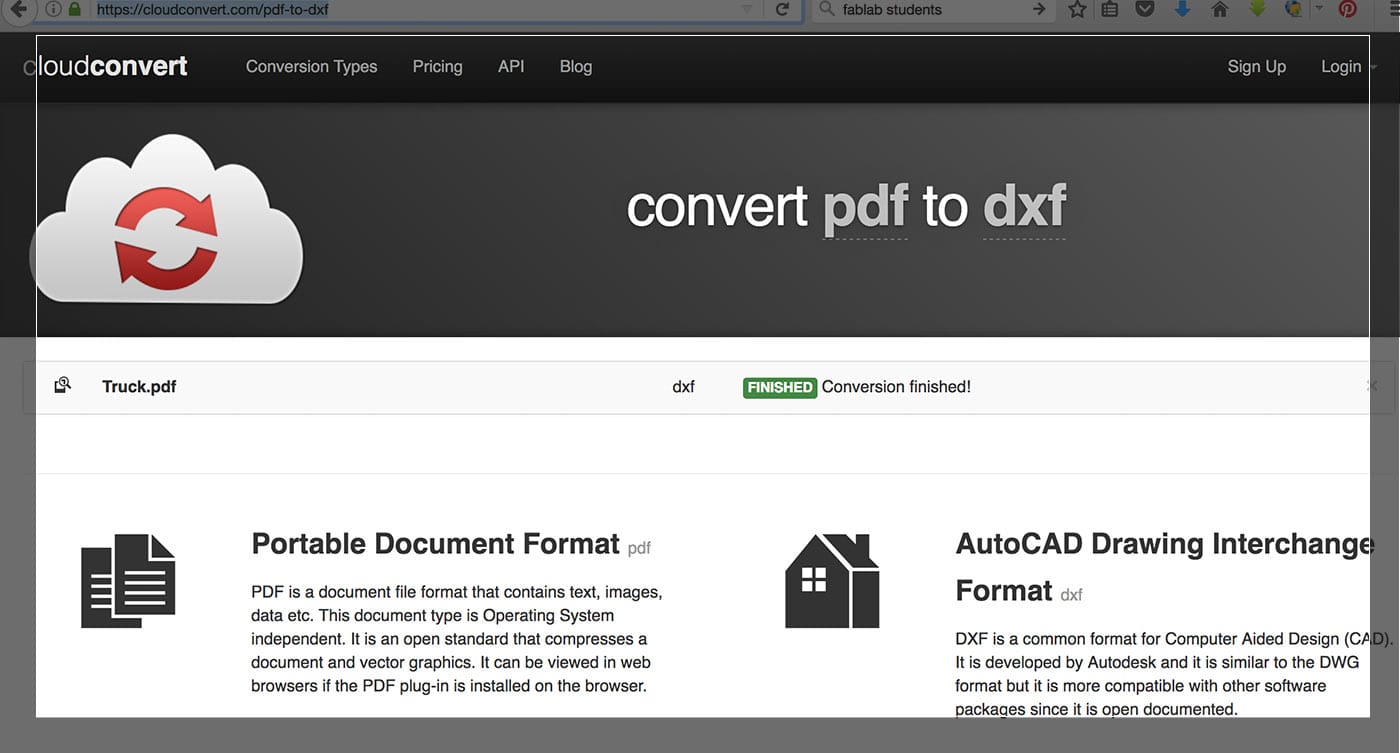Remove Truck.pdf row with X button
Image resolution: width=1400 pixels, height=753 pixels.
(x=1373, y=385)
